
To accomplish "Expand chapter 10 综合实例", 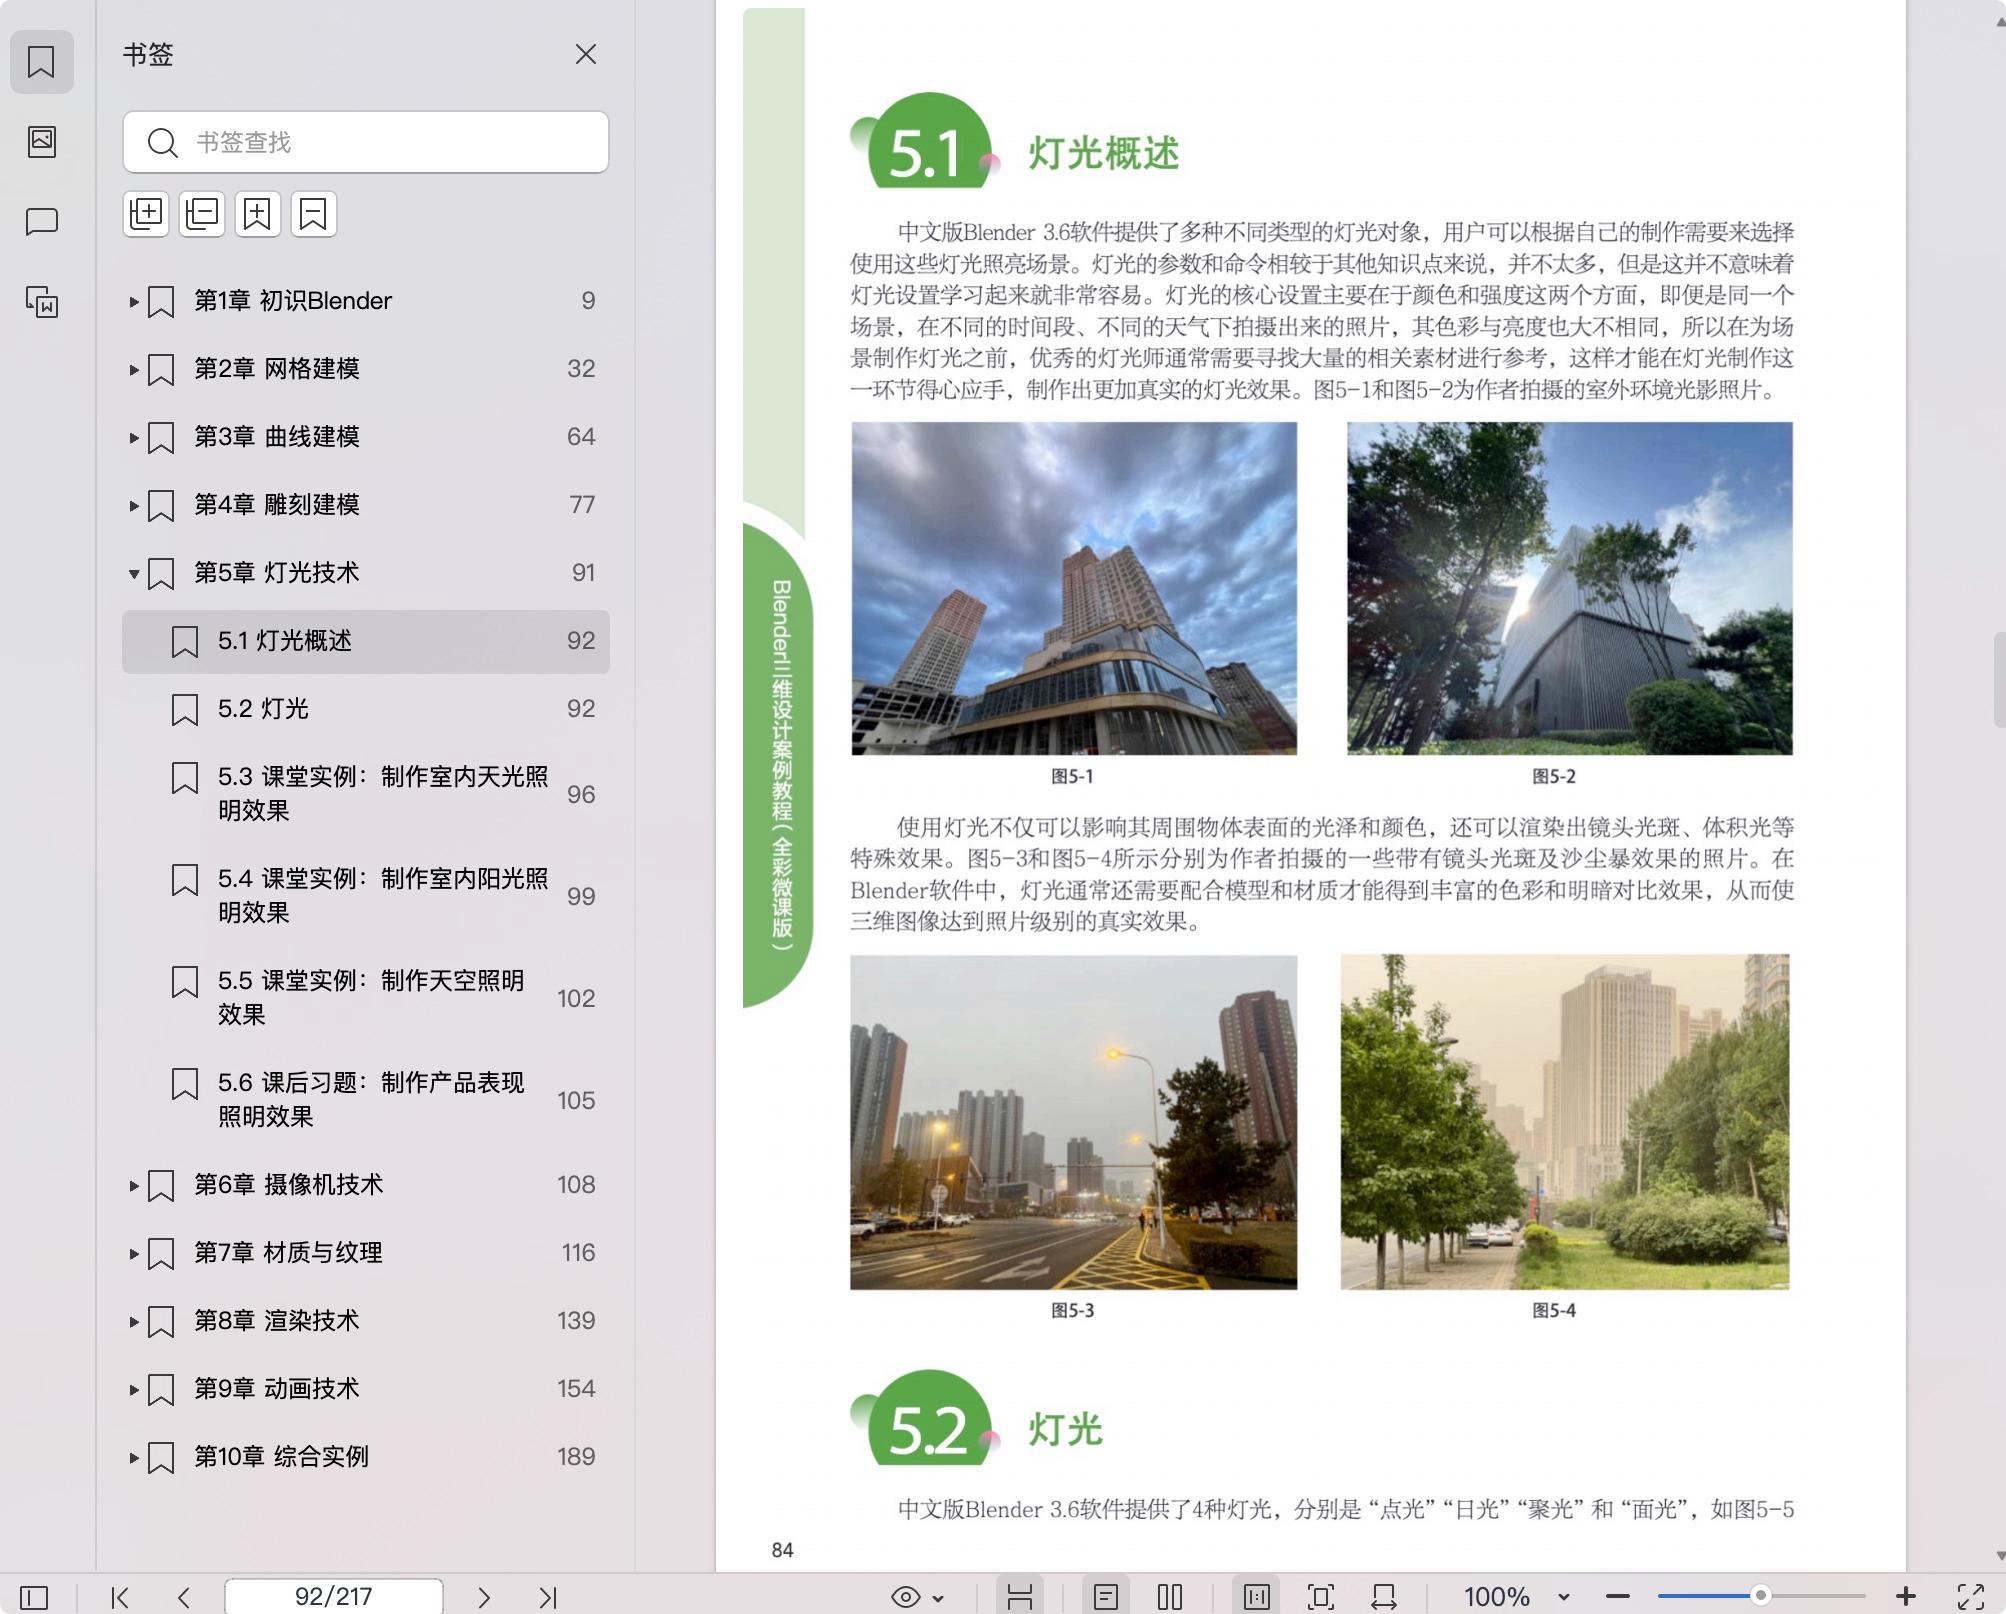I will [x=133, y=1457].
